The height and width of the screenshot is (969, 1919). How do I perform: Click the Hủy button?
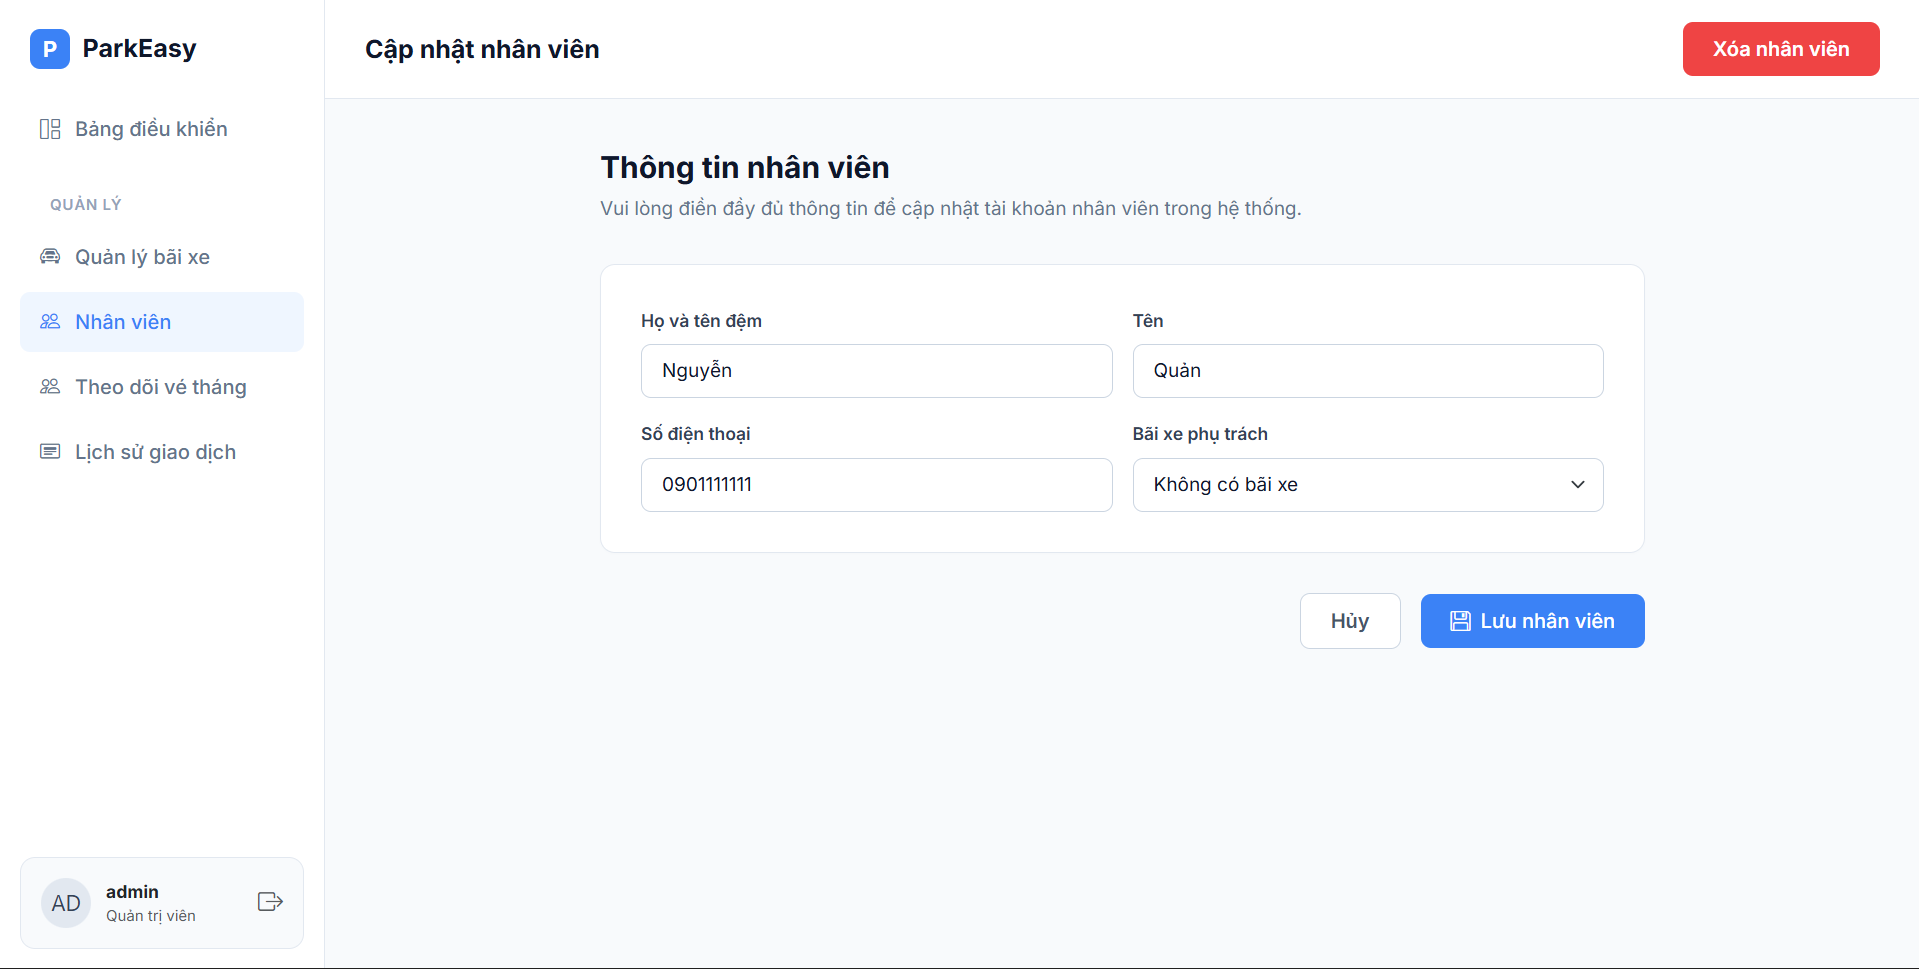tap(1349, 621)
